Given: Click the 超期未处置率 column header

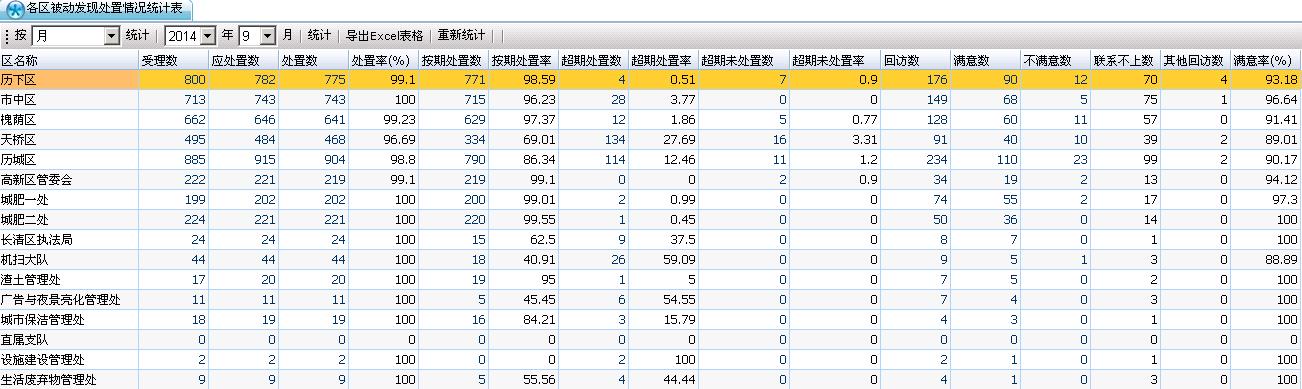Looking at the screenshot, I should 835,61.
